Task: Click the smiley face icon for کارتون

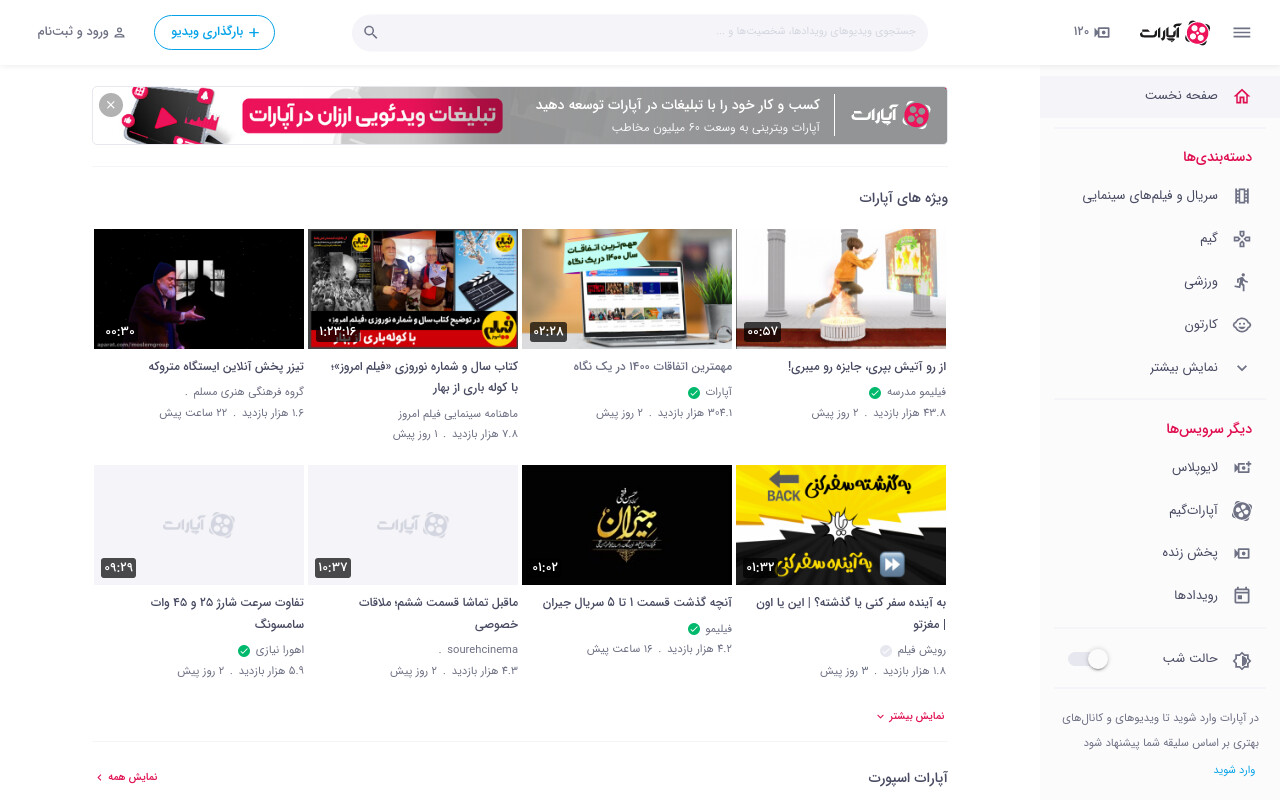Action: tap(1241, 325)
